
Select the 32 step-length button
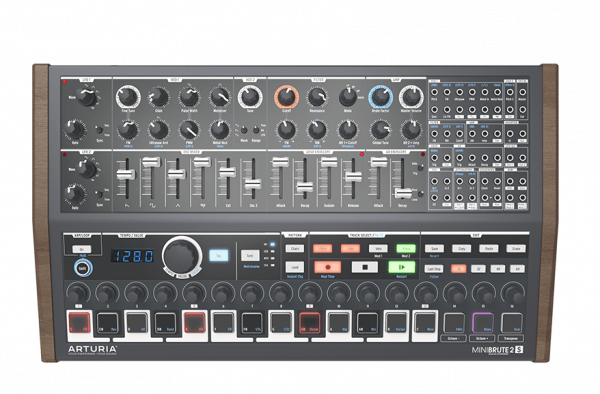click(478, 269)
